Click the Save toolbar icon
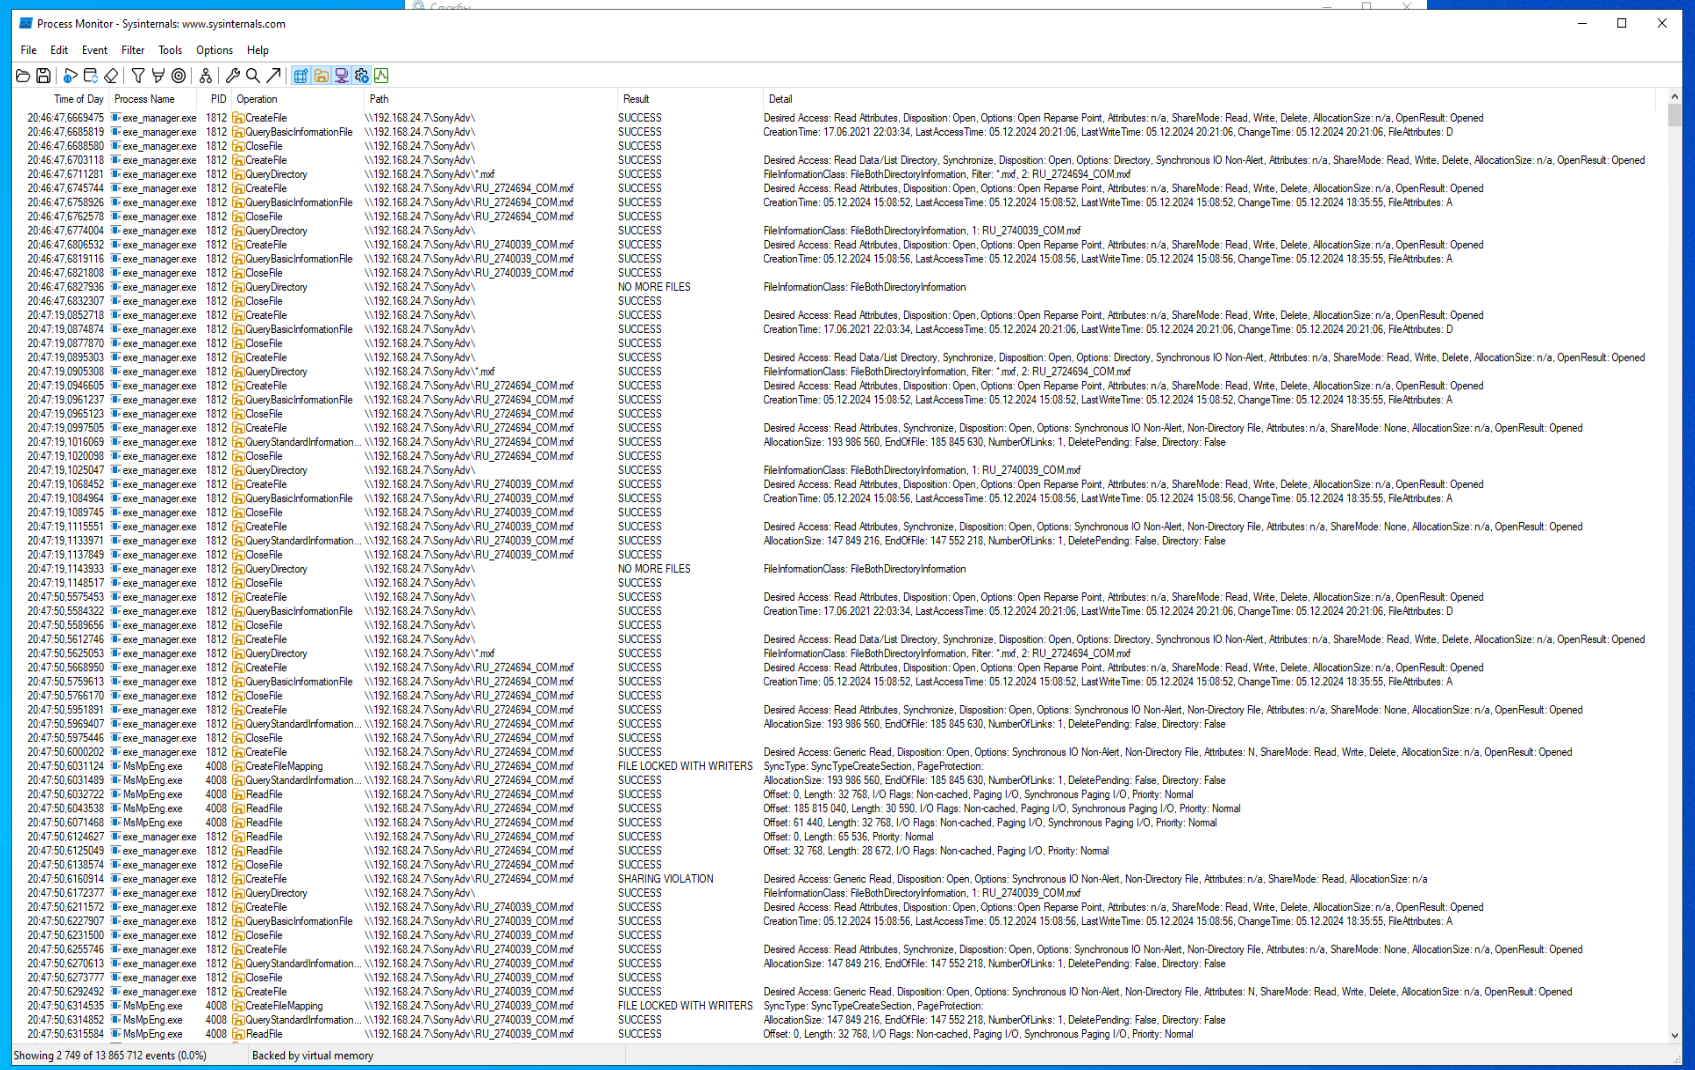The height and width of the screenshot is (1070, 1695). [x=43, y=75]
